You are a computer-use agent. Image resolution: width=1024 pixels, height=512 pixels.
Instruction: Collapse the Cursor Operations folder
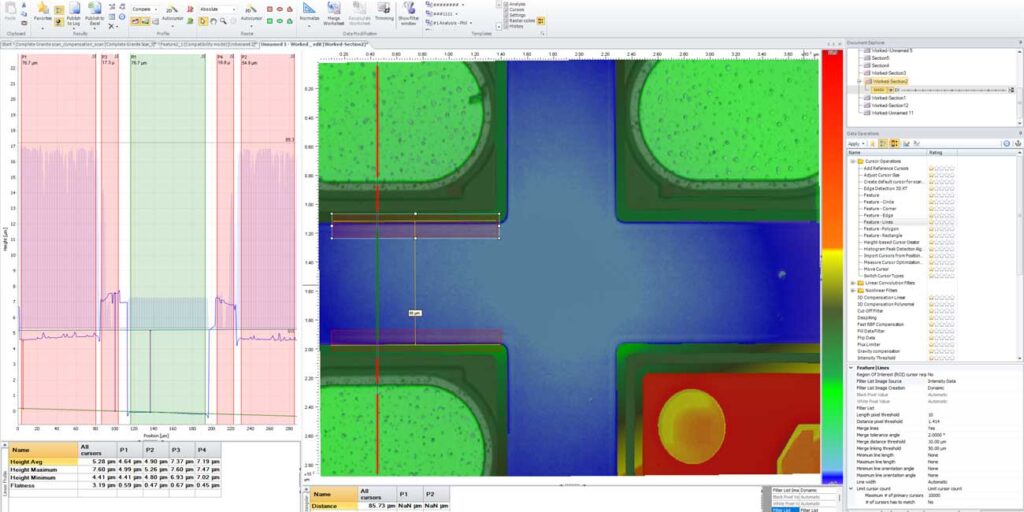pos(853,161)
